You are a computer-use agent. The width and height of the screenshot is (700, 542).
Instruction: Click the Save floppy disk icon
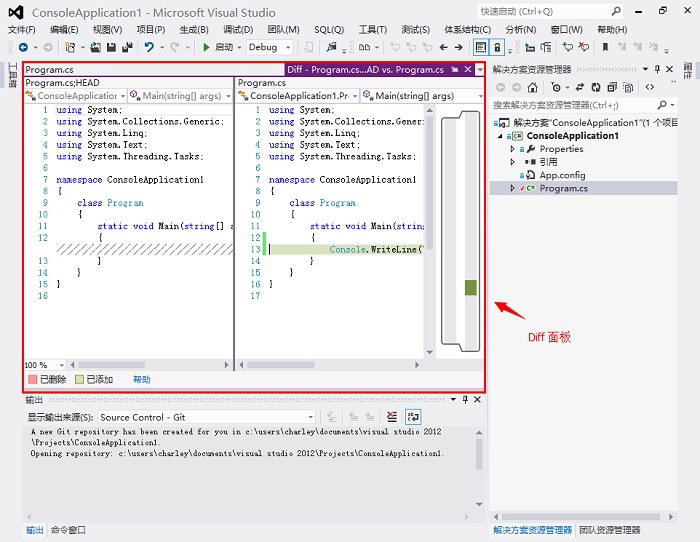pyautogui.click(x=111, y=47)
